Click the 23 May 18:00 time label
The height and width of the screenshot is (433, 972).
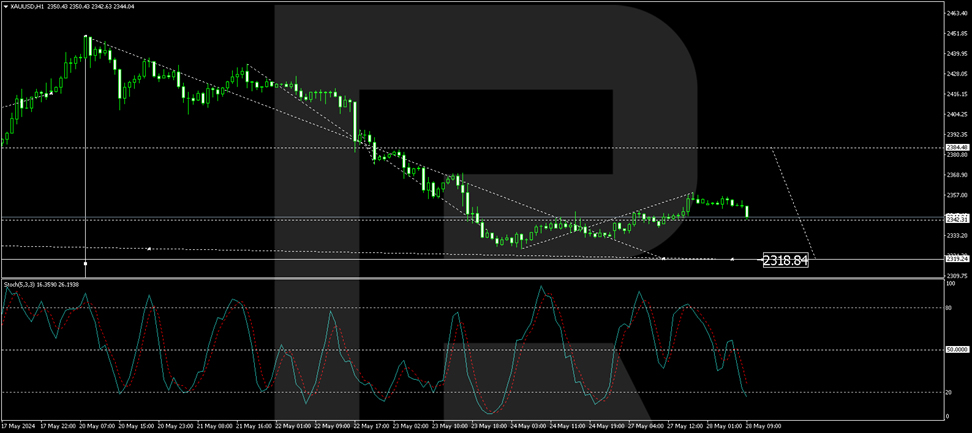tap(490, 426)
